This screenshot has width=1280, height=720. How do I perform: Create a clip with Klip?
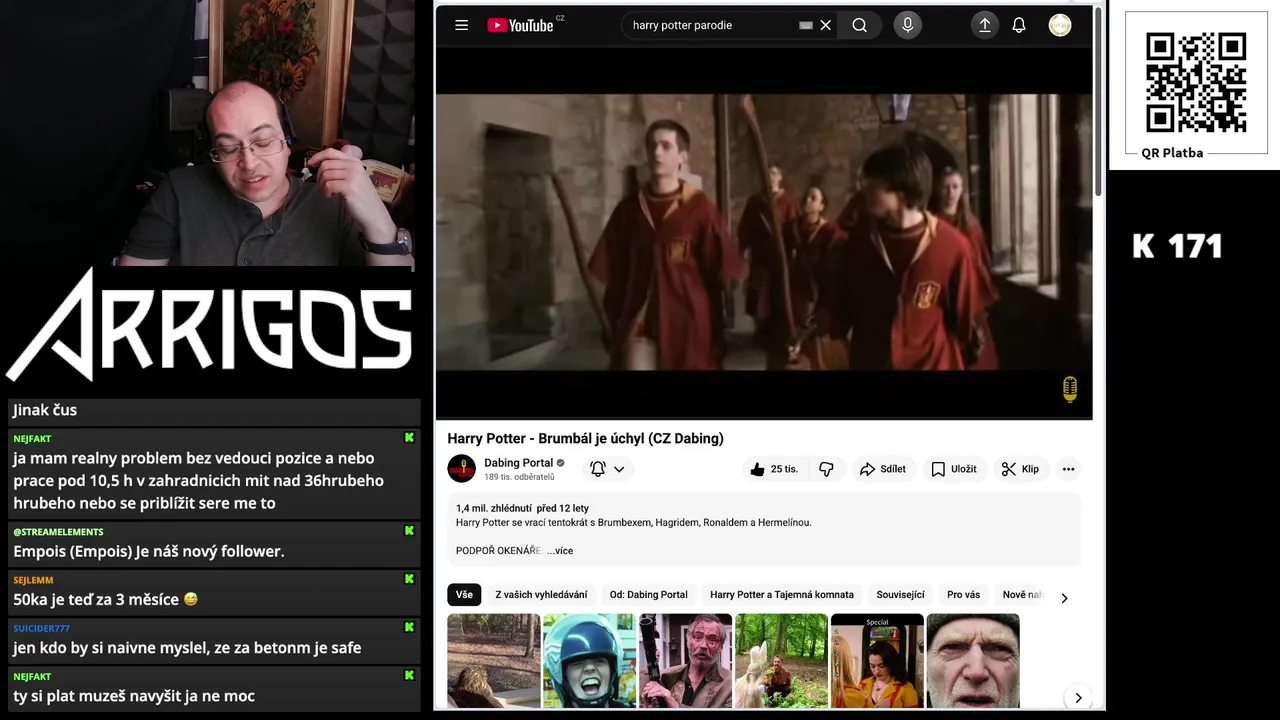coord(1021,469)
